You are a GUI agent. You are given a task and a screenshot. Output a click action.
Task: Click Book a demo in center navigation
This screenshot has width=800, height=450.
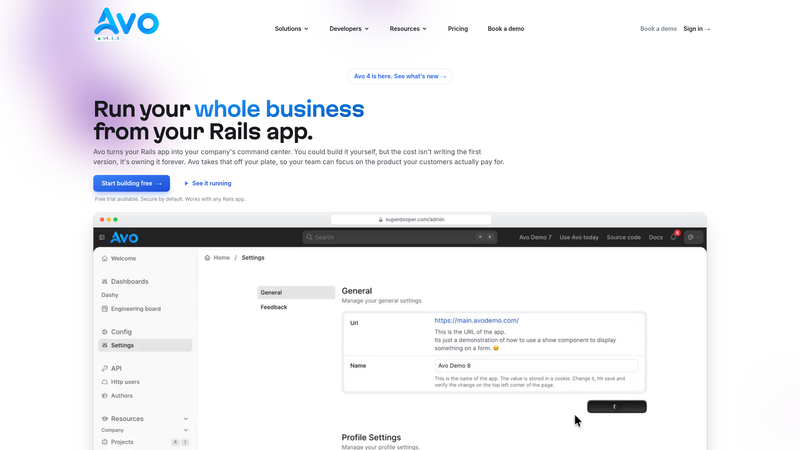click(x=506, y=29)
